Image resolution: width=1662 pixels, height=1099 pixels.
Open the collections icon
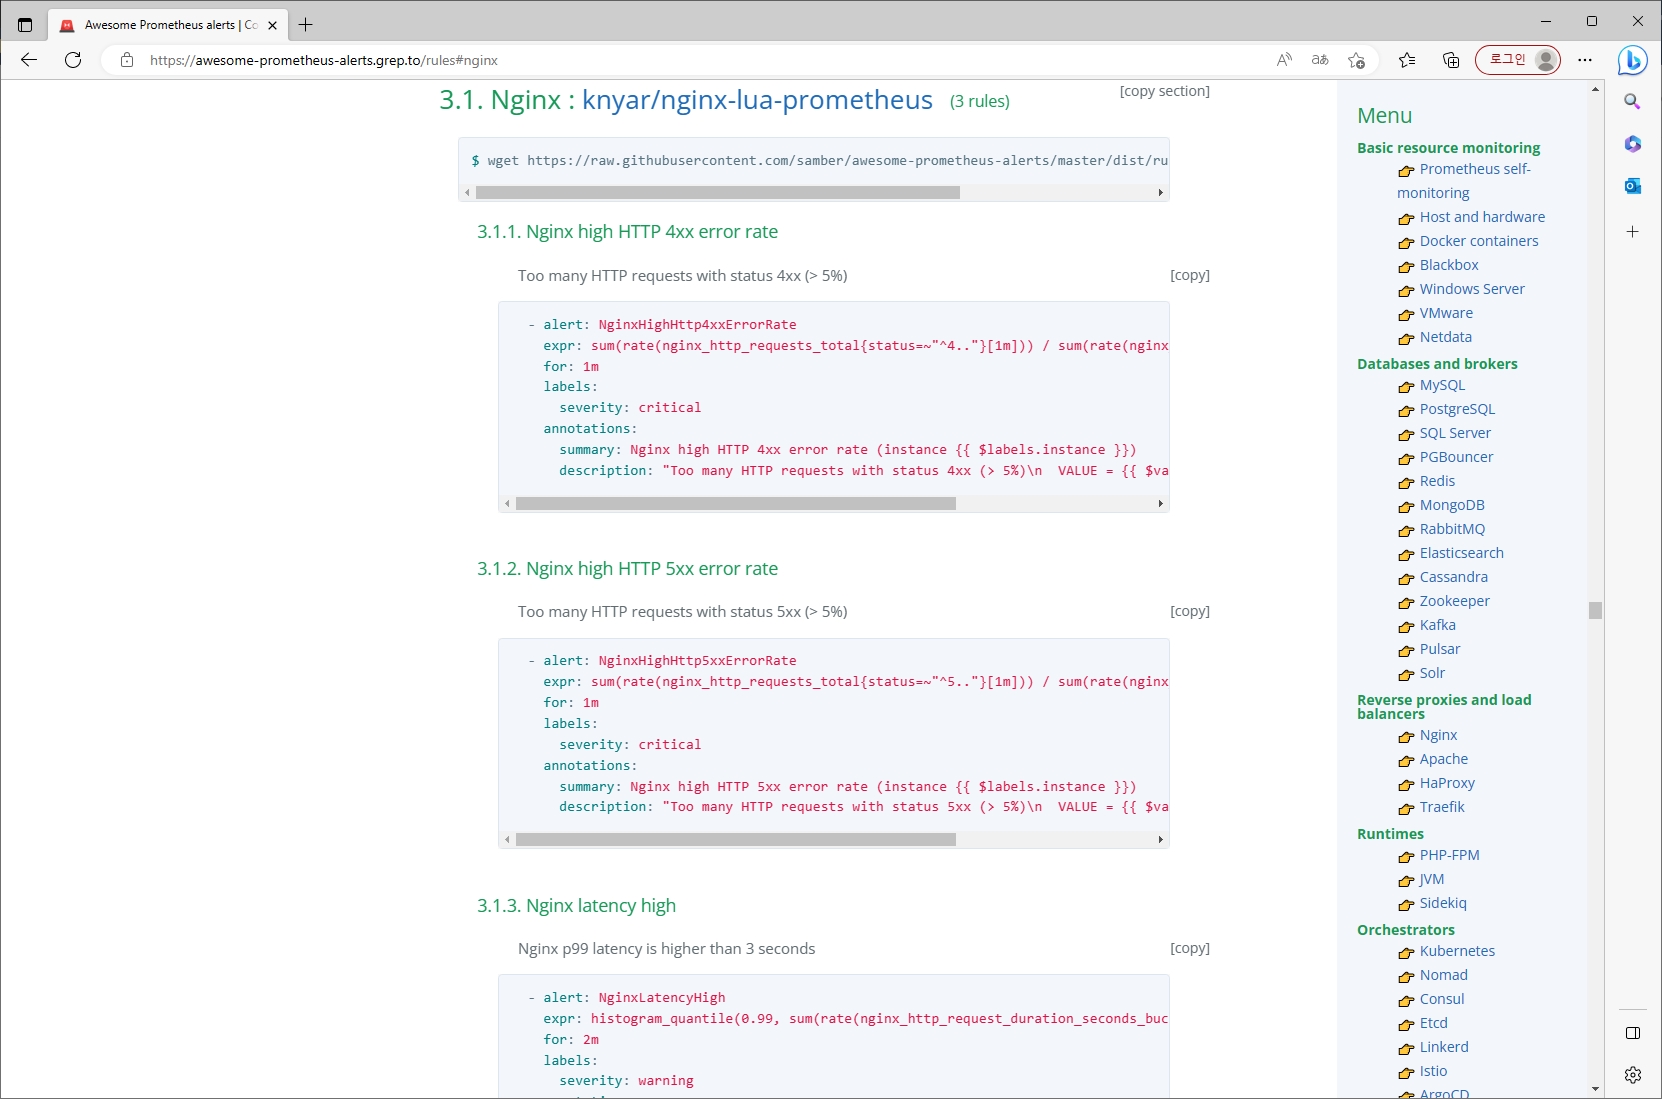pyautogui.click(x=1451, y=60)
